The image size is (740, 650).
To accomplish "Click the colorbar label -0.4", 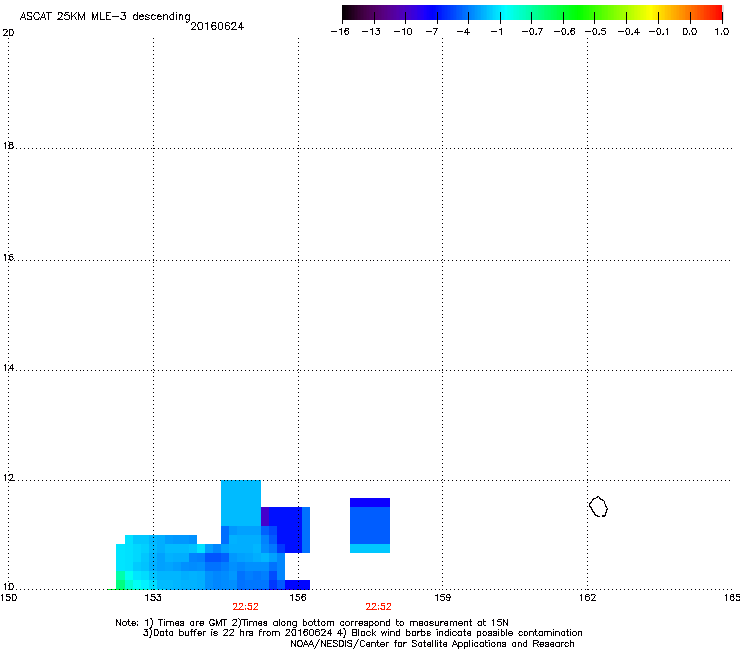I will [x=629, y=32].
